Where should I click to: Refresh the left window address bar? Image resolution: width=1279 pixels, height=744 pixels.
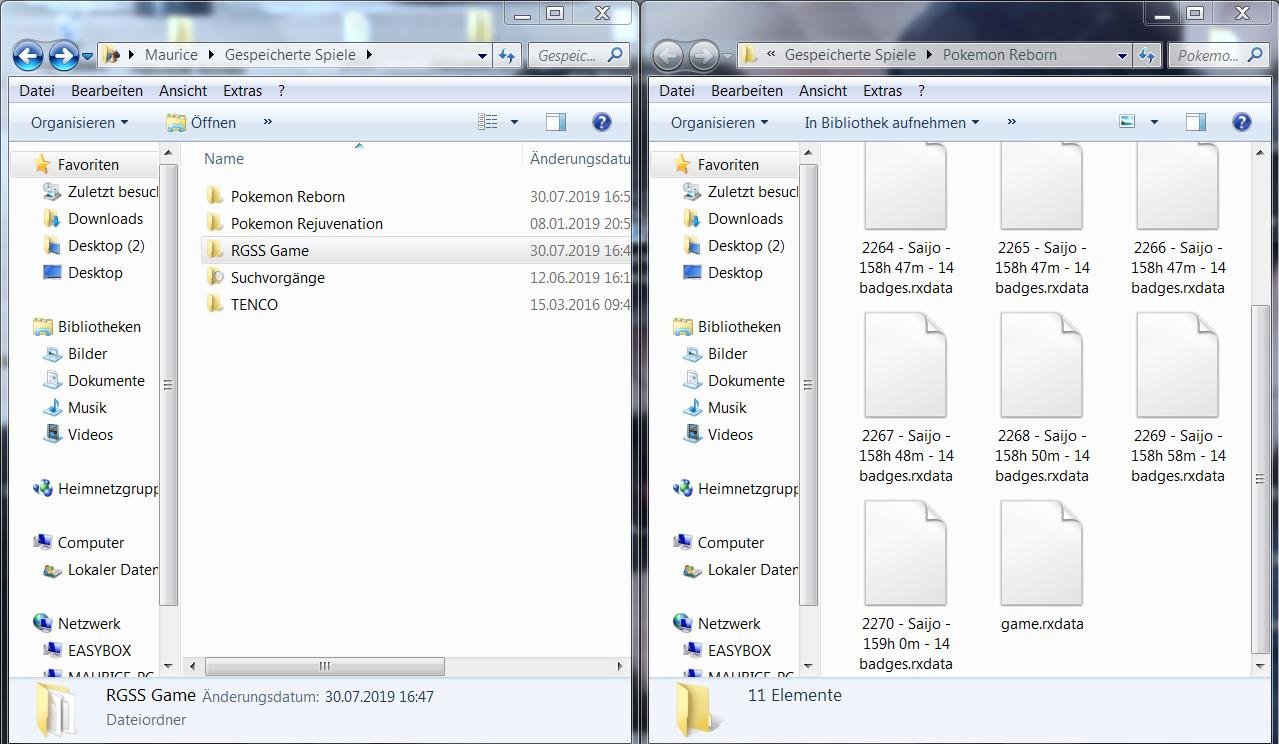507,56
